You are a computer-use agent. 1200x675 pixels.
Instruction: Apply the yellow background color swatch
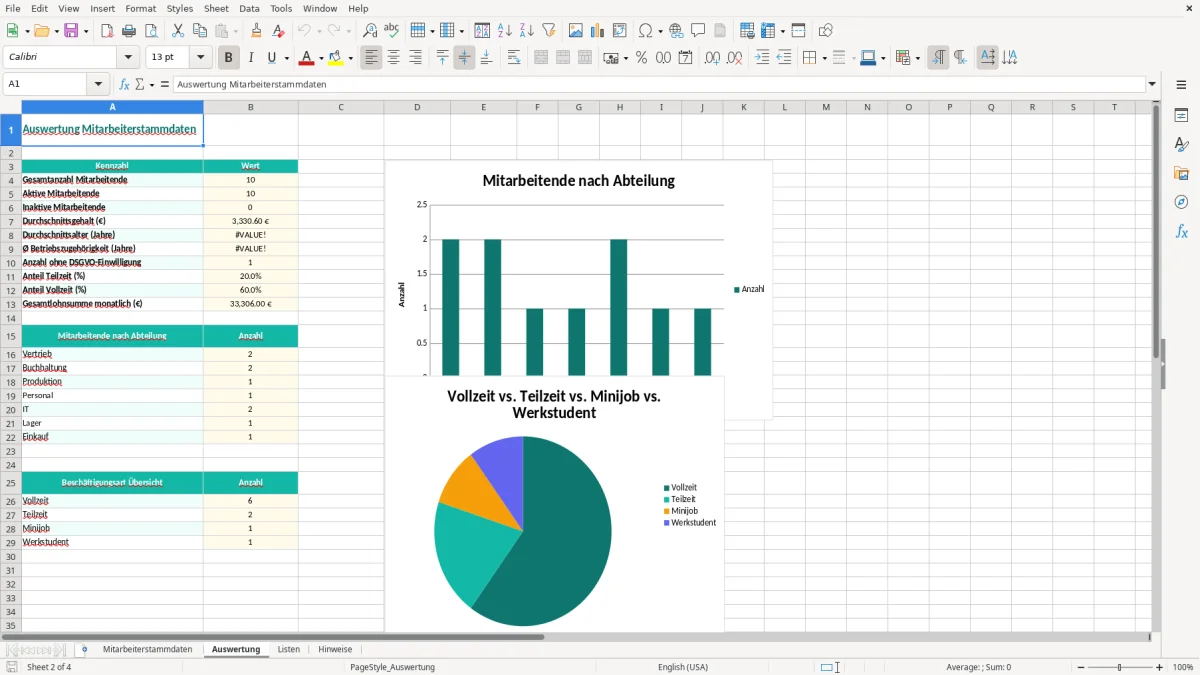(x=335, y=58)
